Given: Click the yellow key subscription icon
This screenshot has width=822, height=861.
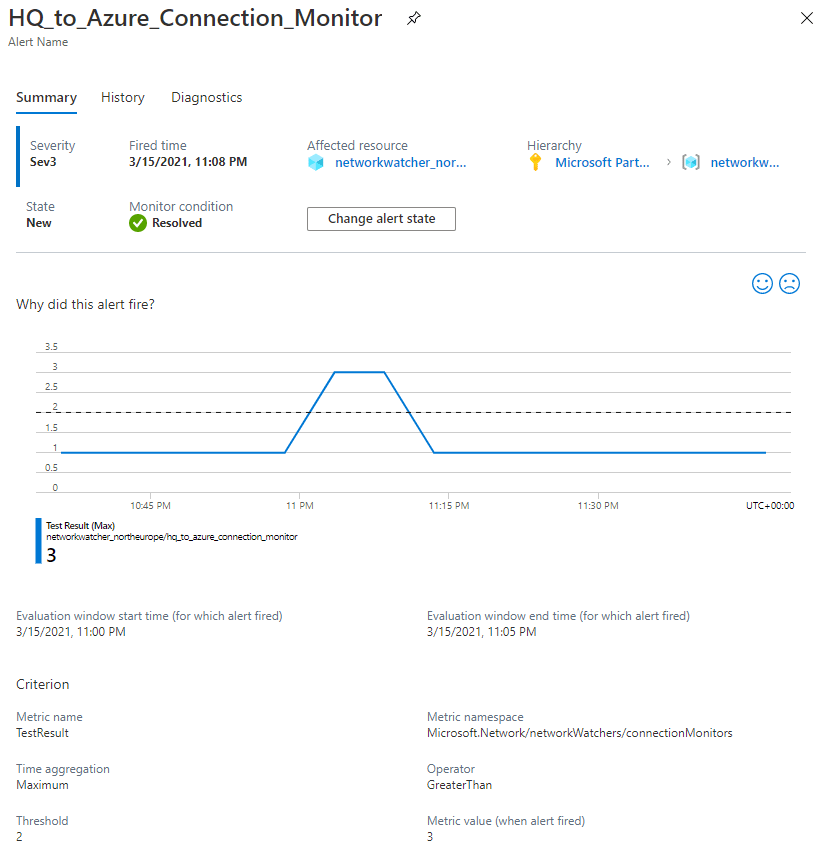Looking at the screenshot, I should 536,162.
